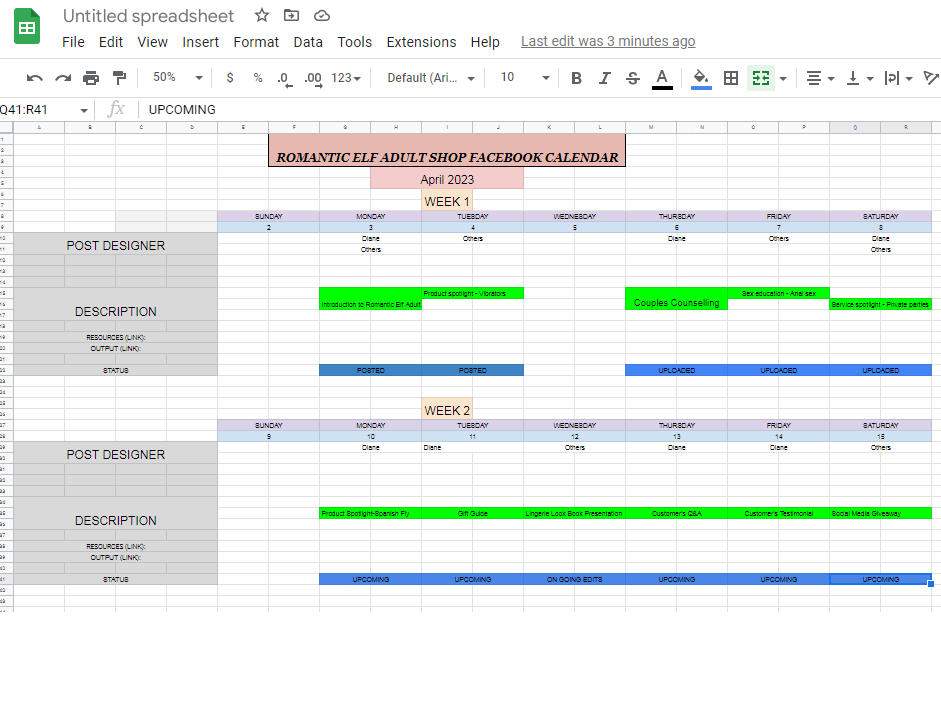Select Service spotlight - Private parties cell
Viewport: 941px width, 726px height.
tap(880, 305)
